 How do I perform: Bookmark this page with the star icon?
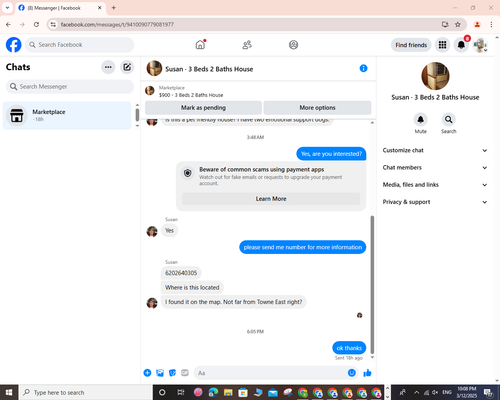coord(458,24)
